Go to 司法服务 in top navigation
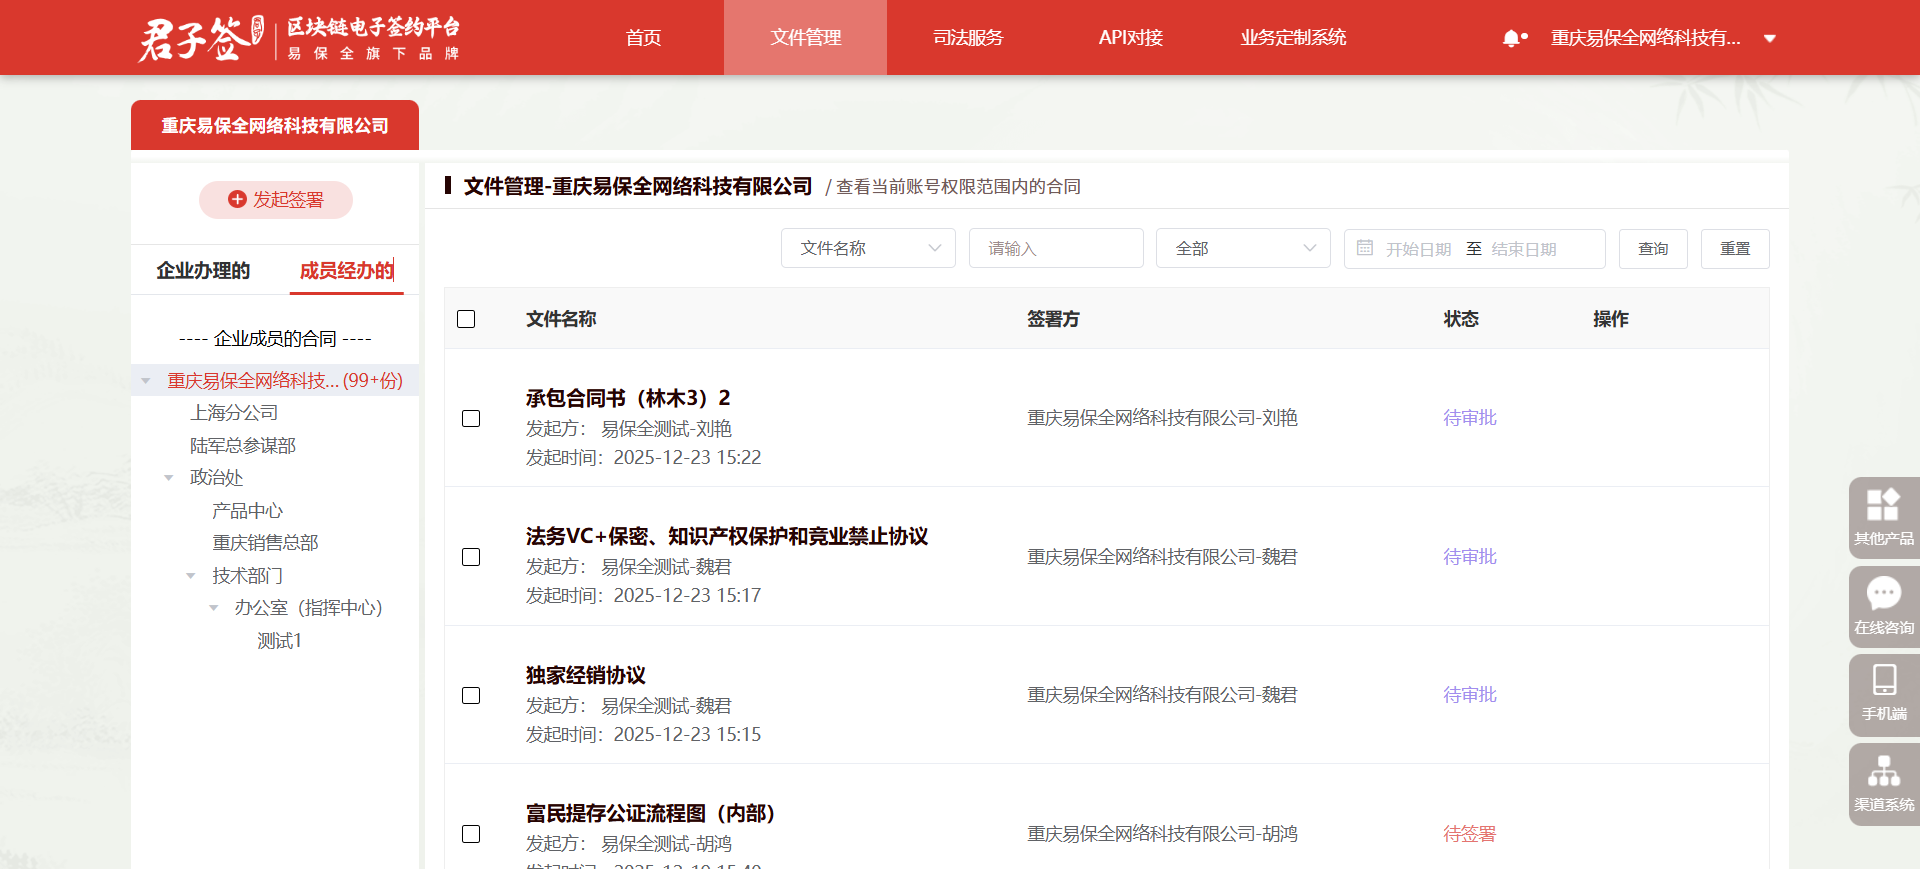1920x869 pixels. [x=967, y=38]
